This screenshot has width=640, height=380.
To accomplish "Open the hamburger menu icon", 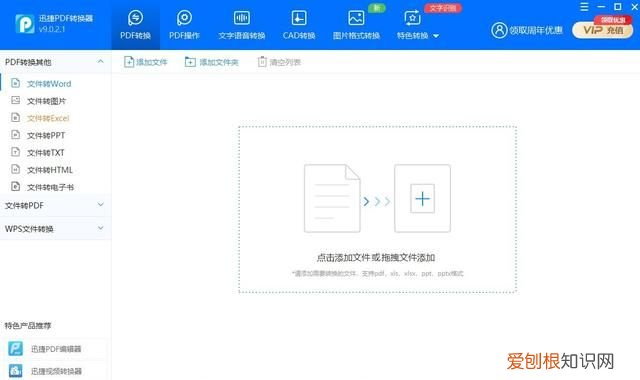I will tap(584, 7).
